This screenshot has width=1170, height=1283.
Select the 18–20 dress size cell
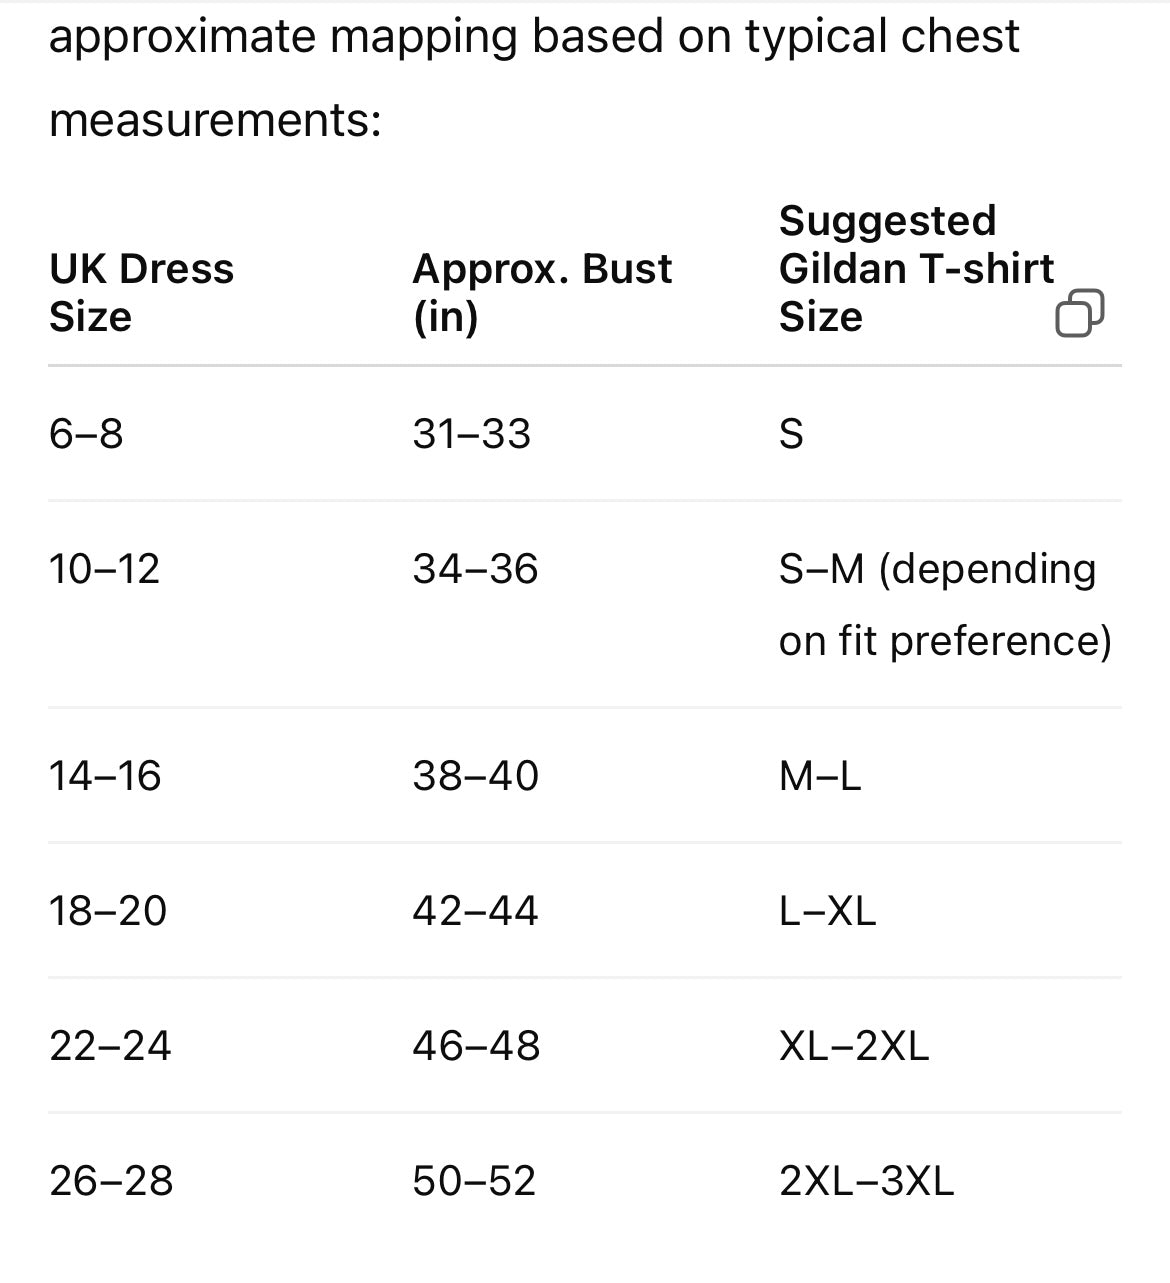pos(108,911)
